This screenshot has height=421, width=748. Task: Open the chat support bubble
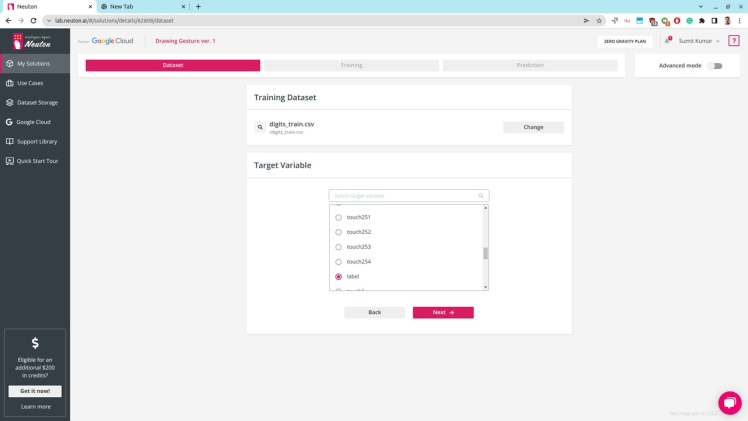[x=730, y=403]
